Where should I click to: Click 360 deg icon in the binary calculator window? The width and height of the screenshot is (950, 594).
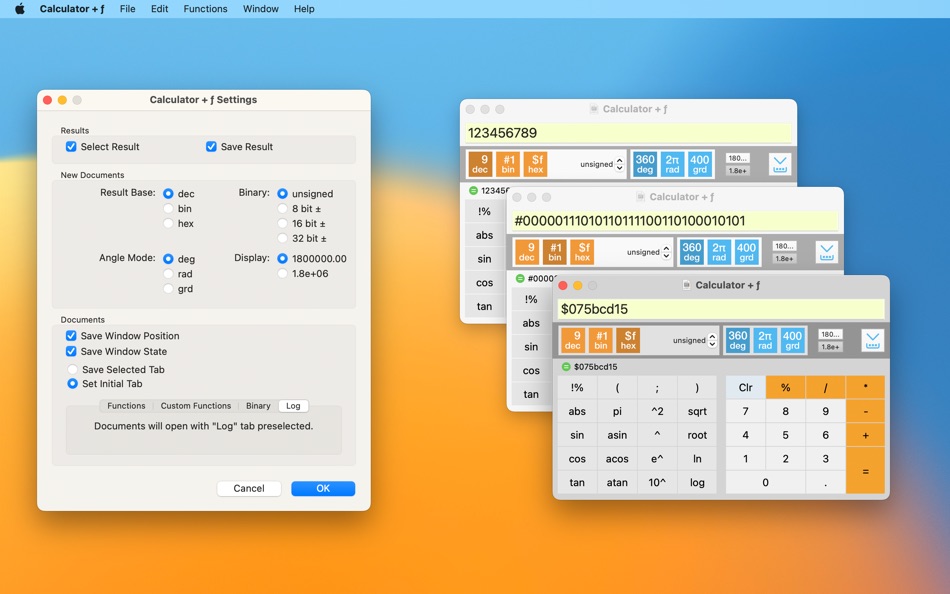tap(691, 252)
